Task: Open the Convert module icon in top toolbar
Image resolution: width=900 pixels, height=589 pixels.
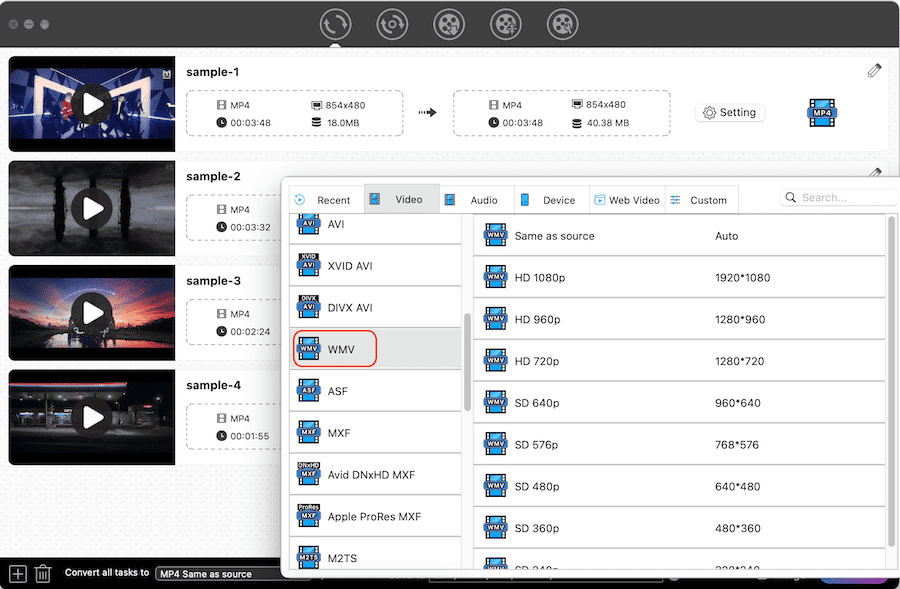Action: coord(335,25)
